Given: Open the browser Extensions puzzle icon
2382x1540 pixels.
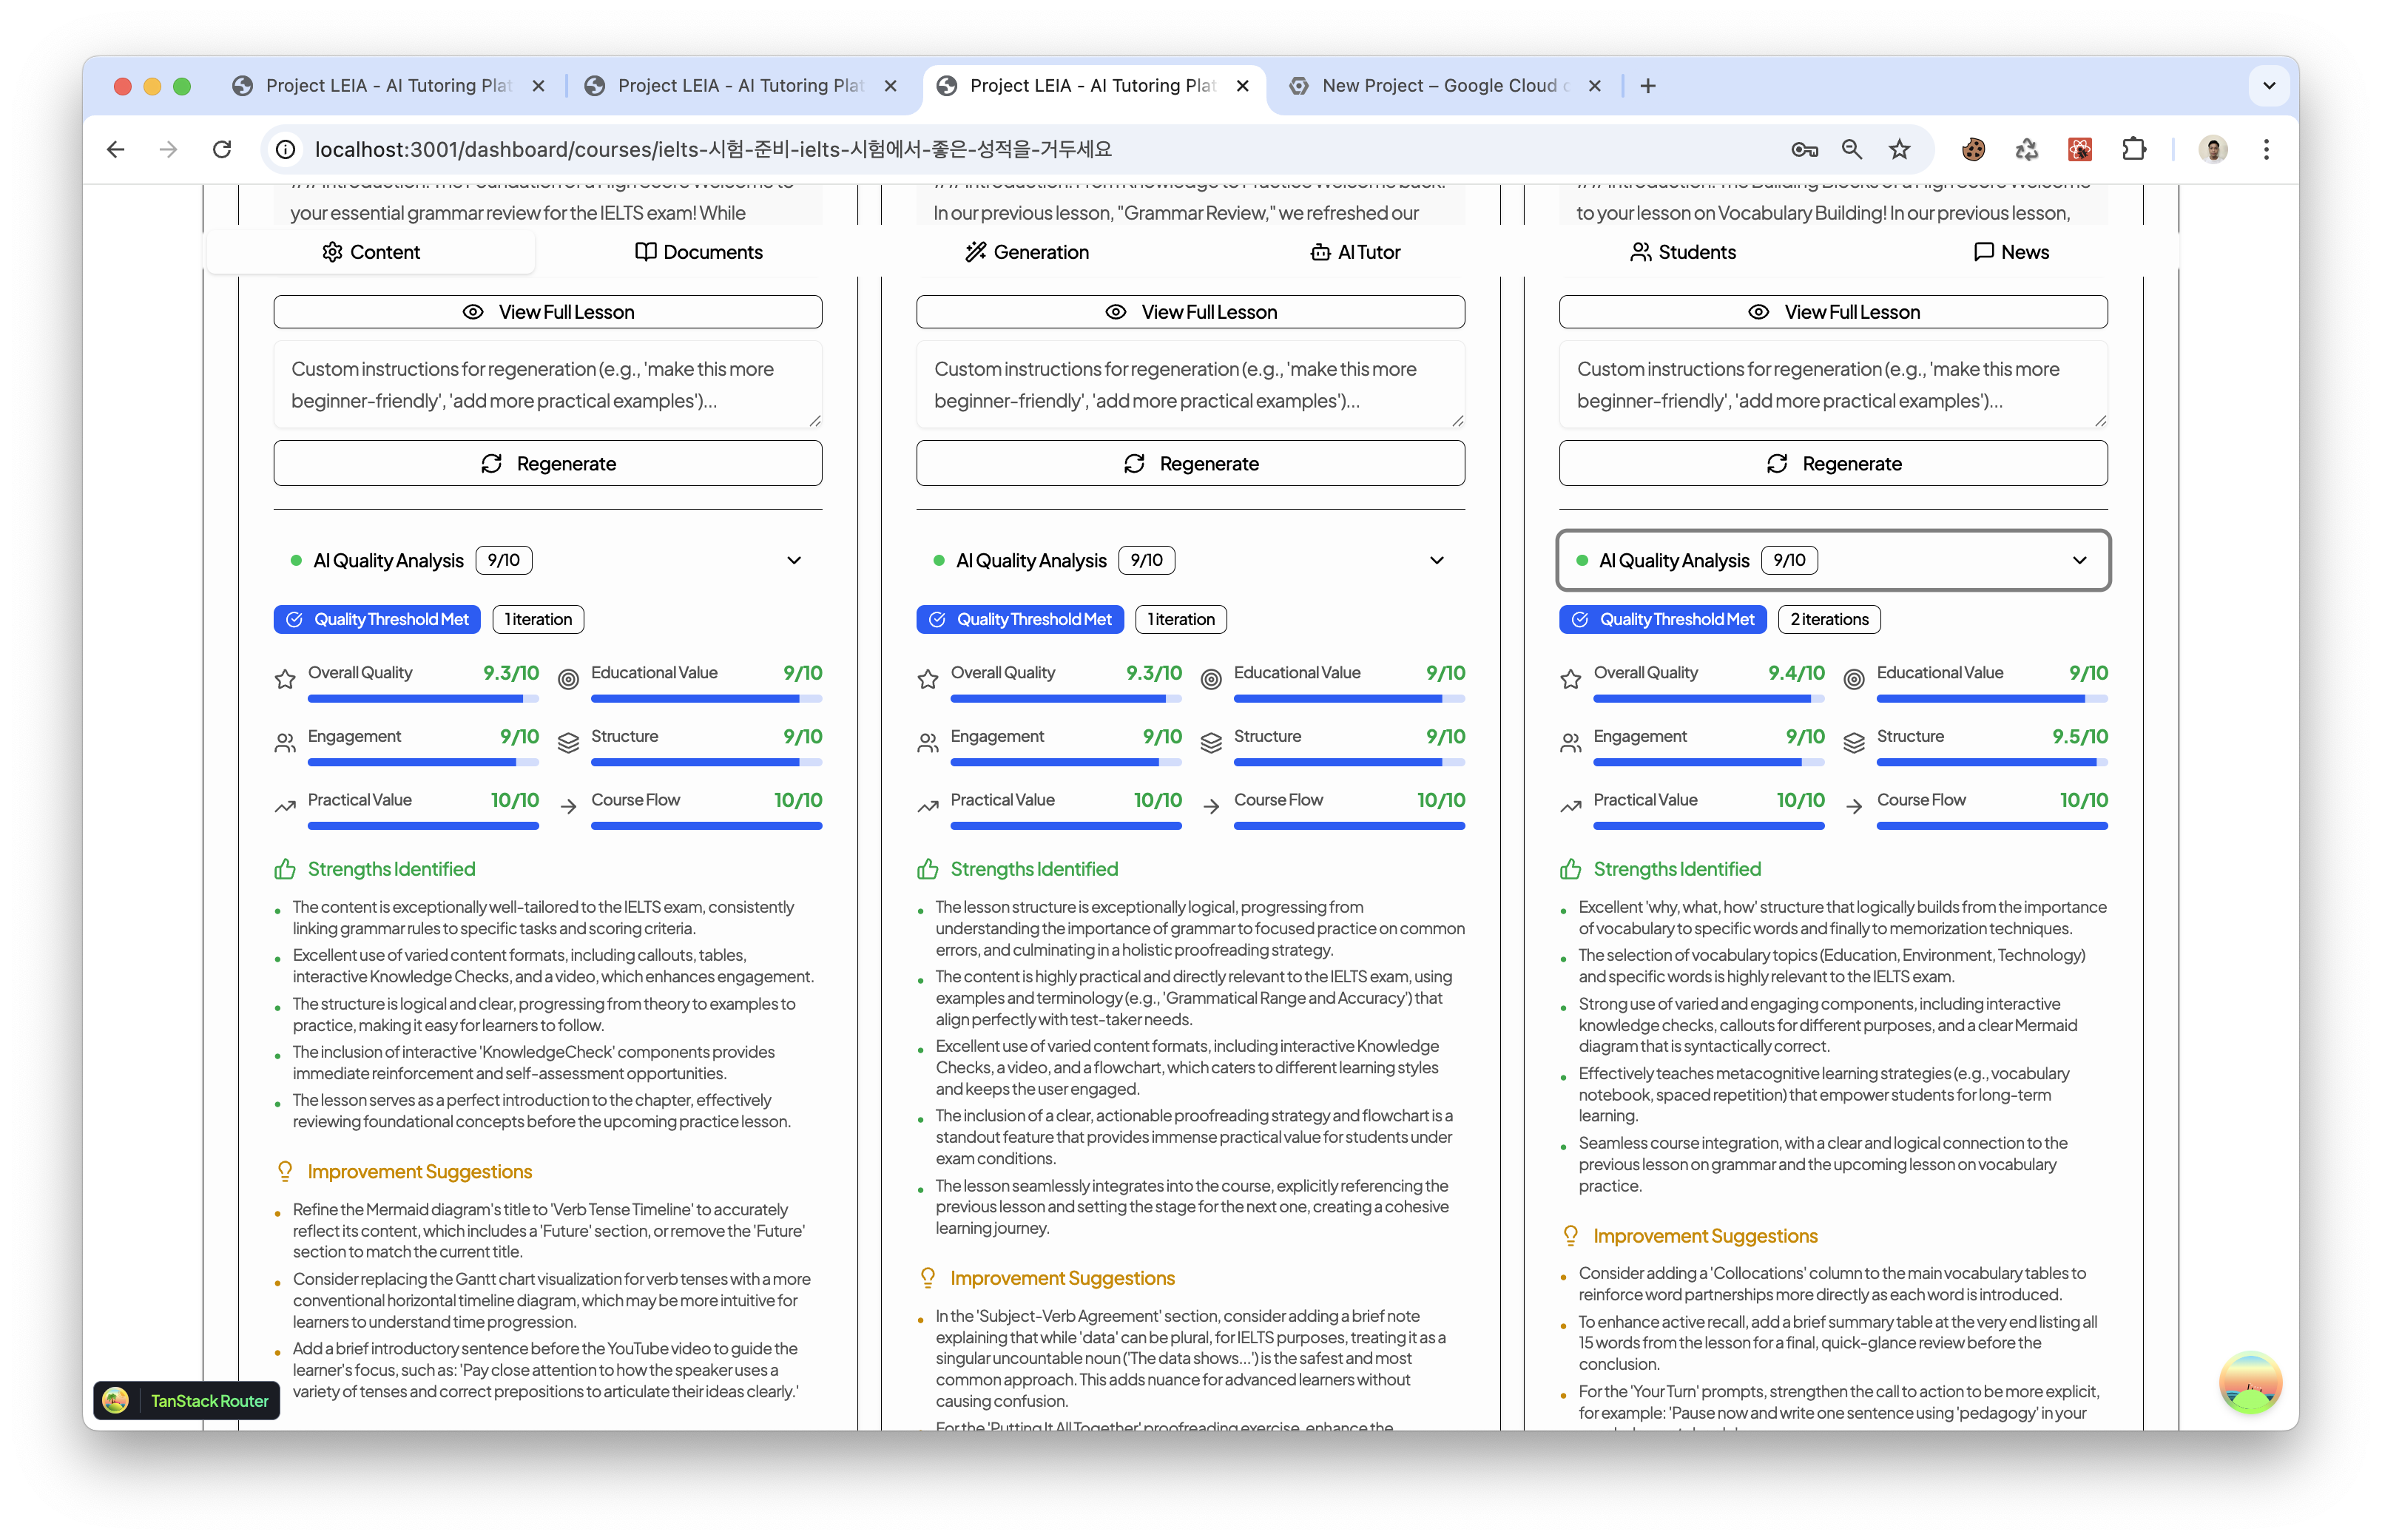Looking at the screenshot, I should coord(2133,150).
